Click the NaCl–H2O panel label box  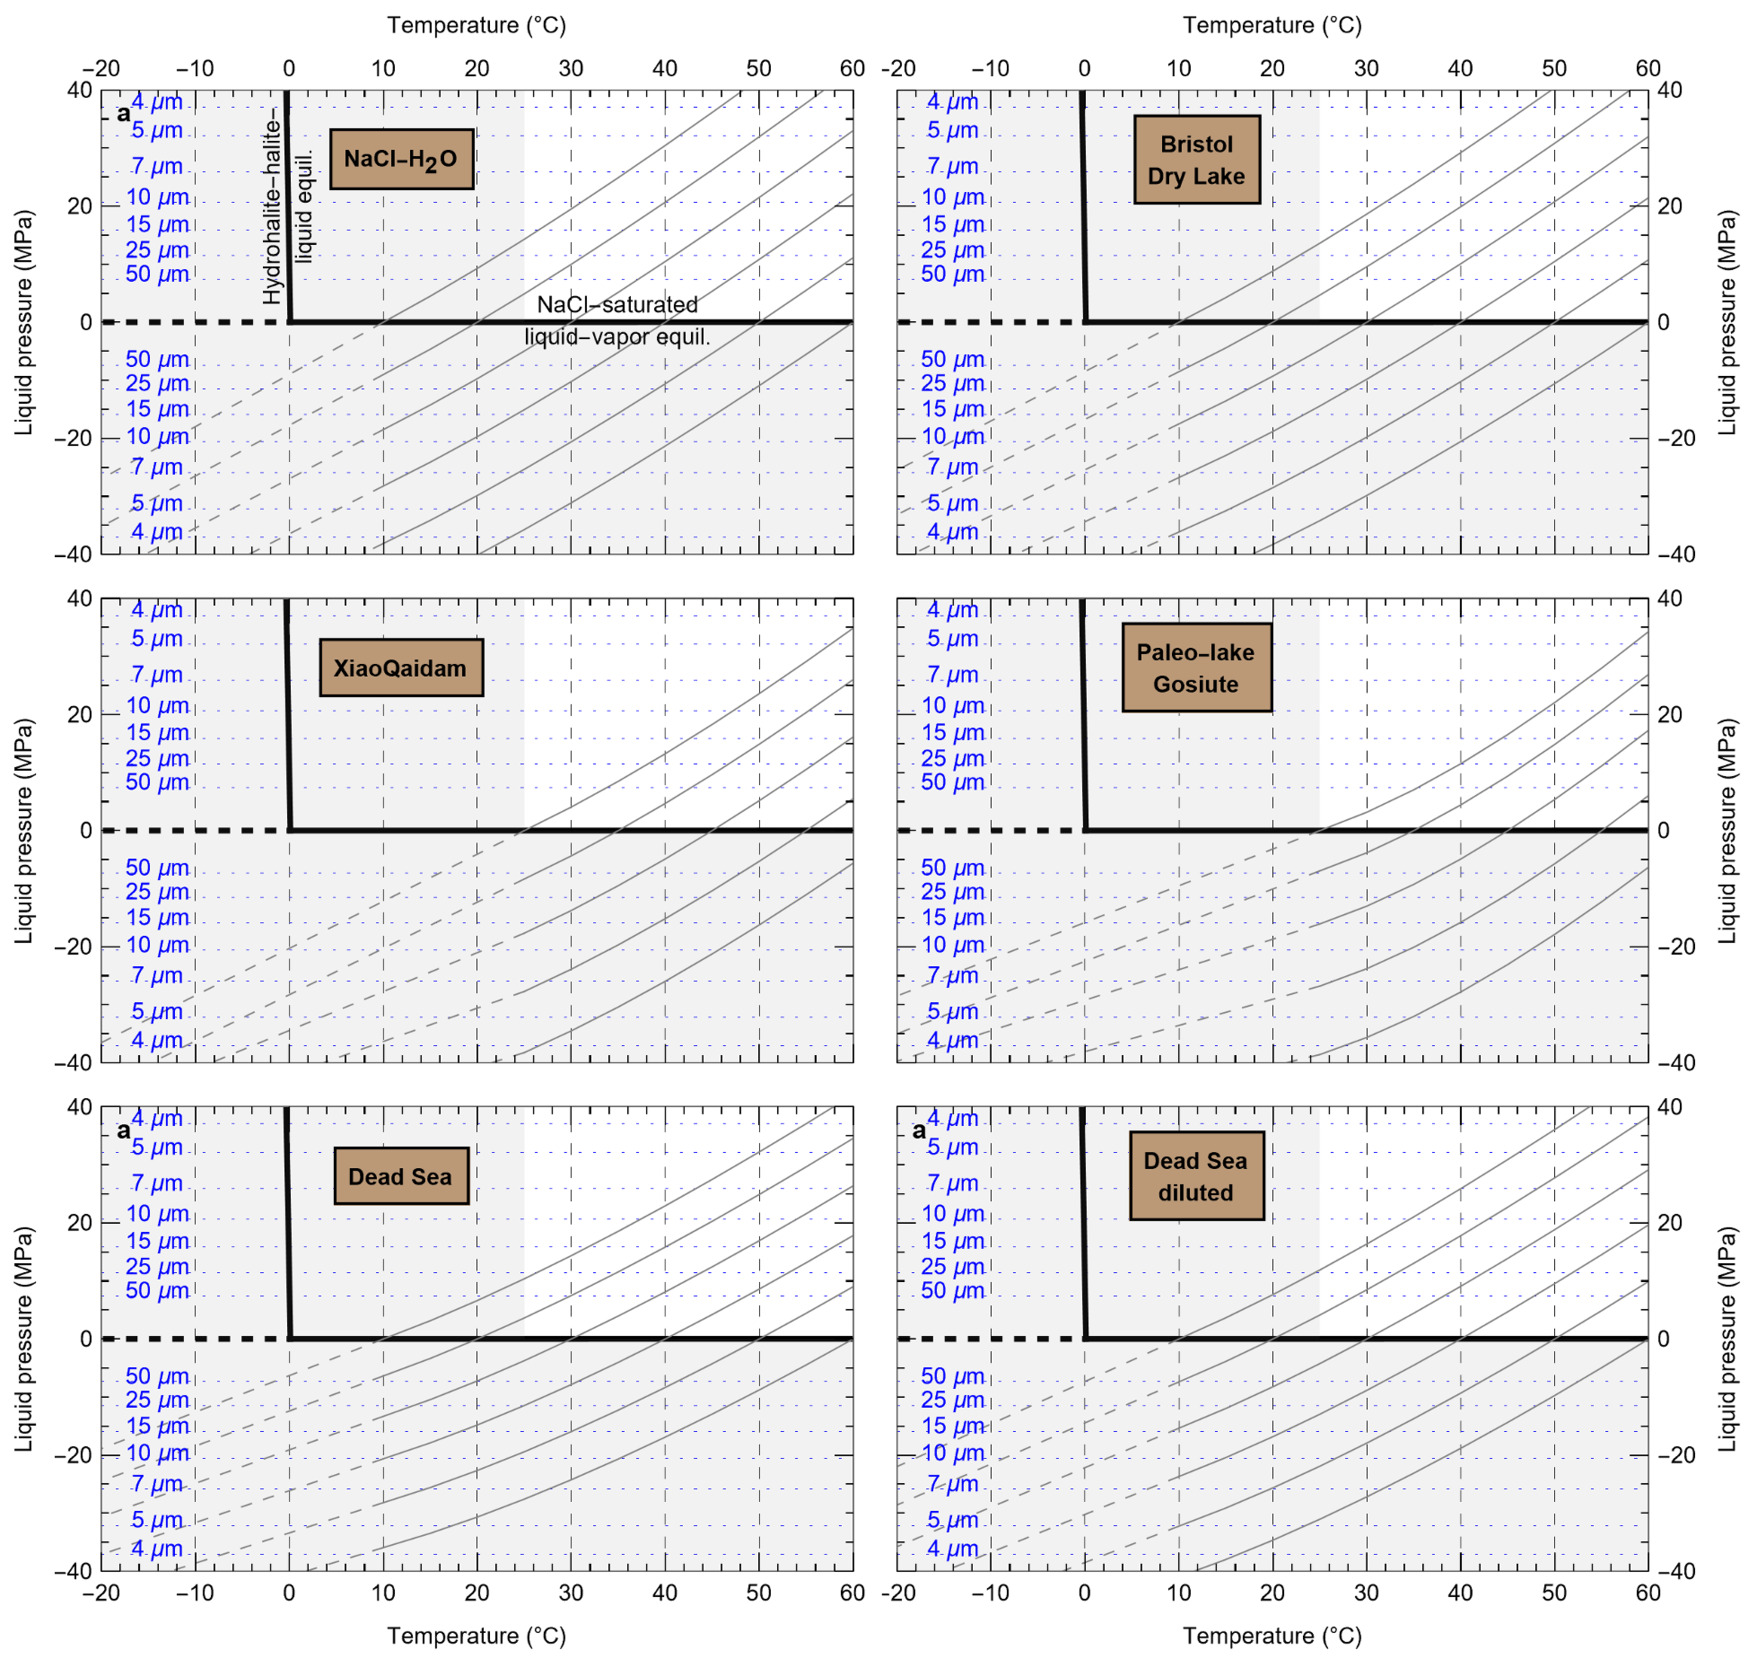[x=401, y=159]
